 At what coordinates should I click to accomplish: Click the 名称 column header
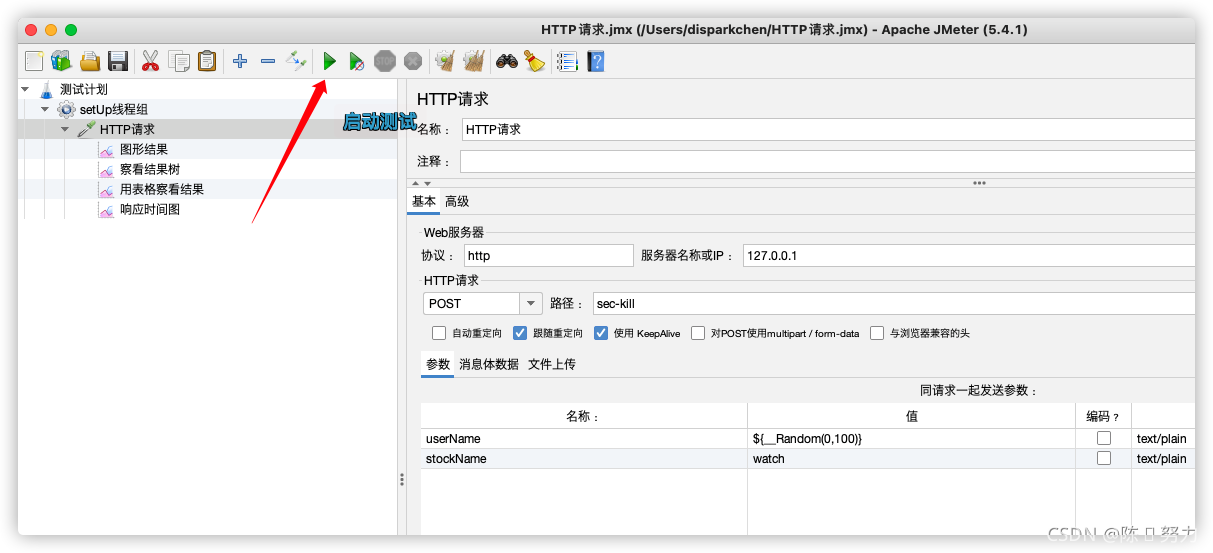(x=584, y=416)
